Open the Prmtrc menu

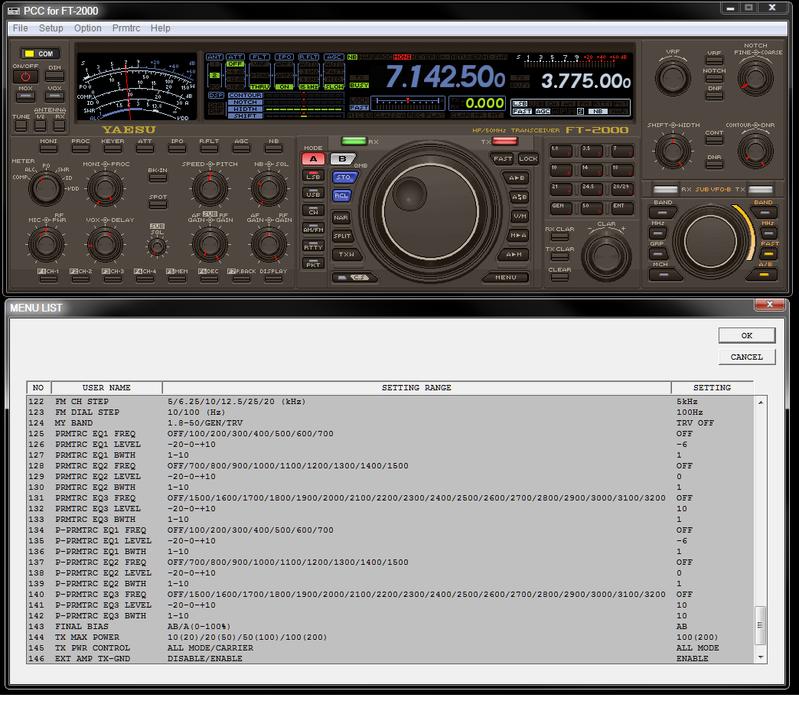[x=126, y=28]
